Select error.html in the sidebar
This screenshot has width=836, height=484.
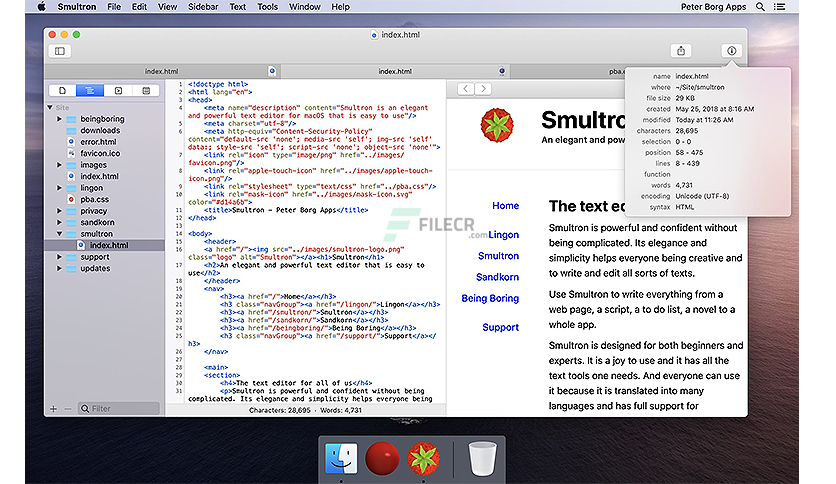tap(98, 142)
